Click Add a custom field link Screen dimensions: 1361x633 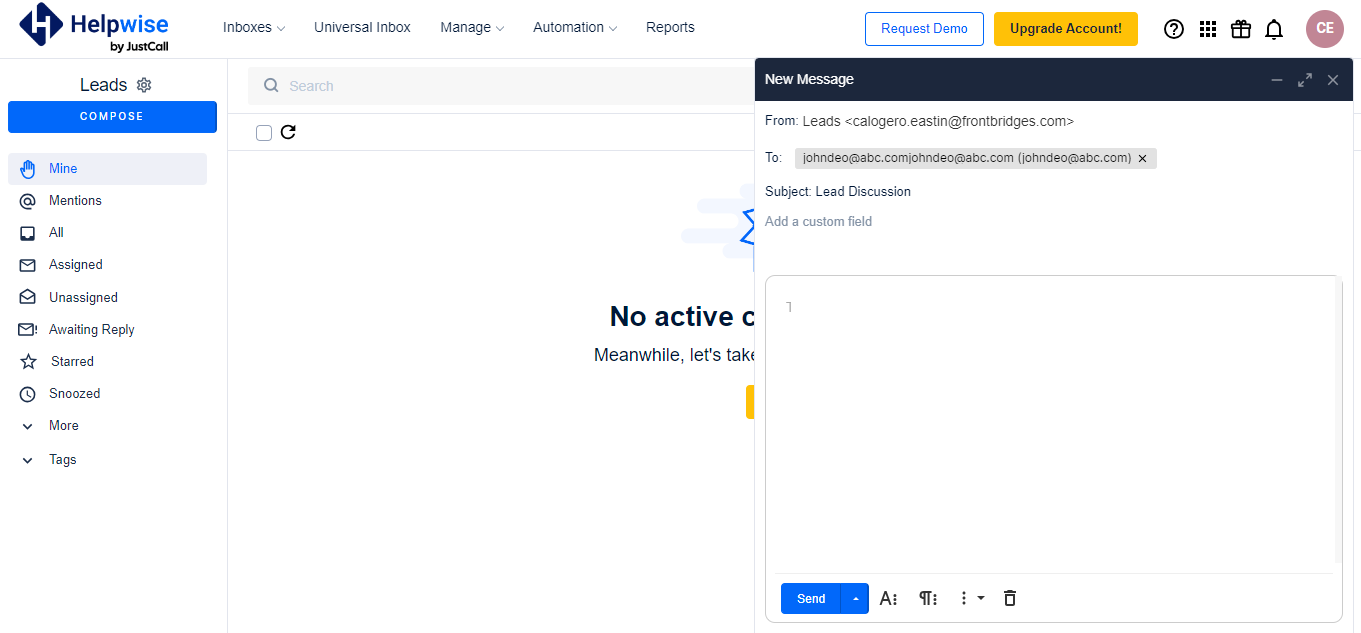point(818,221)
